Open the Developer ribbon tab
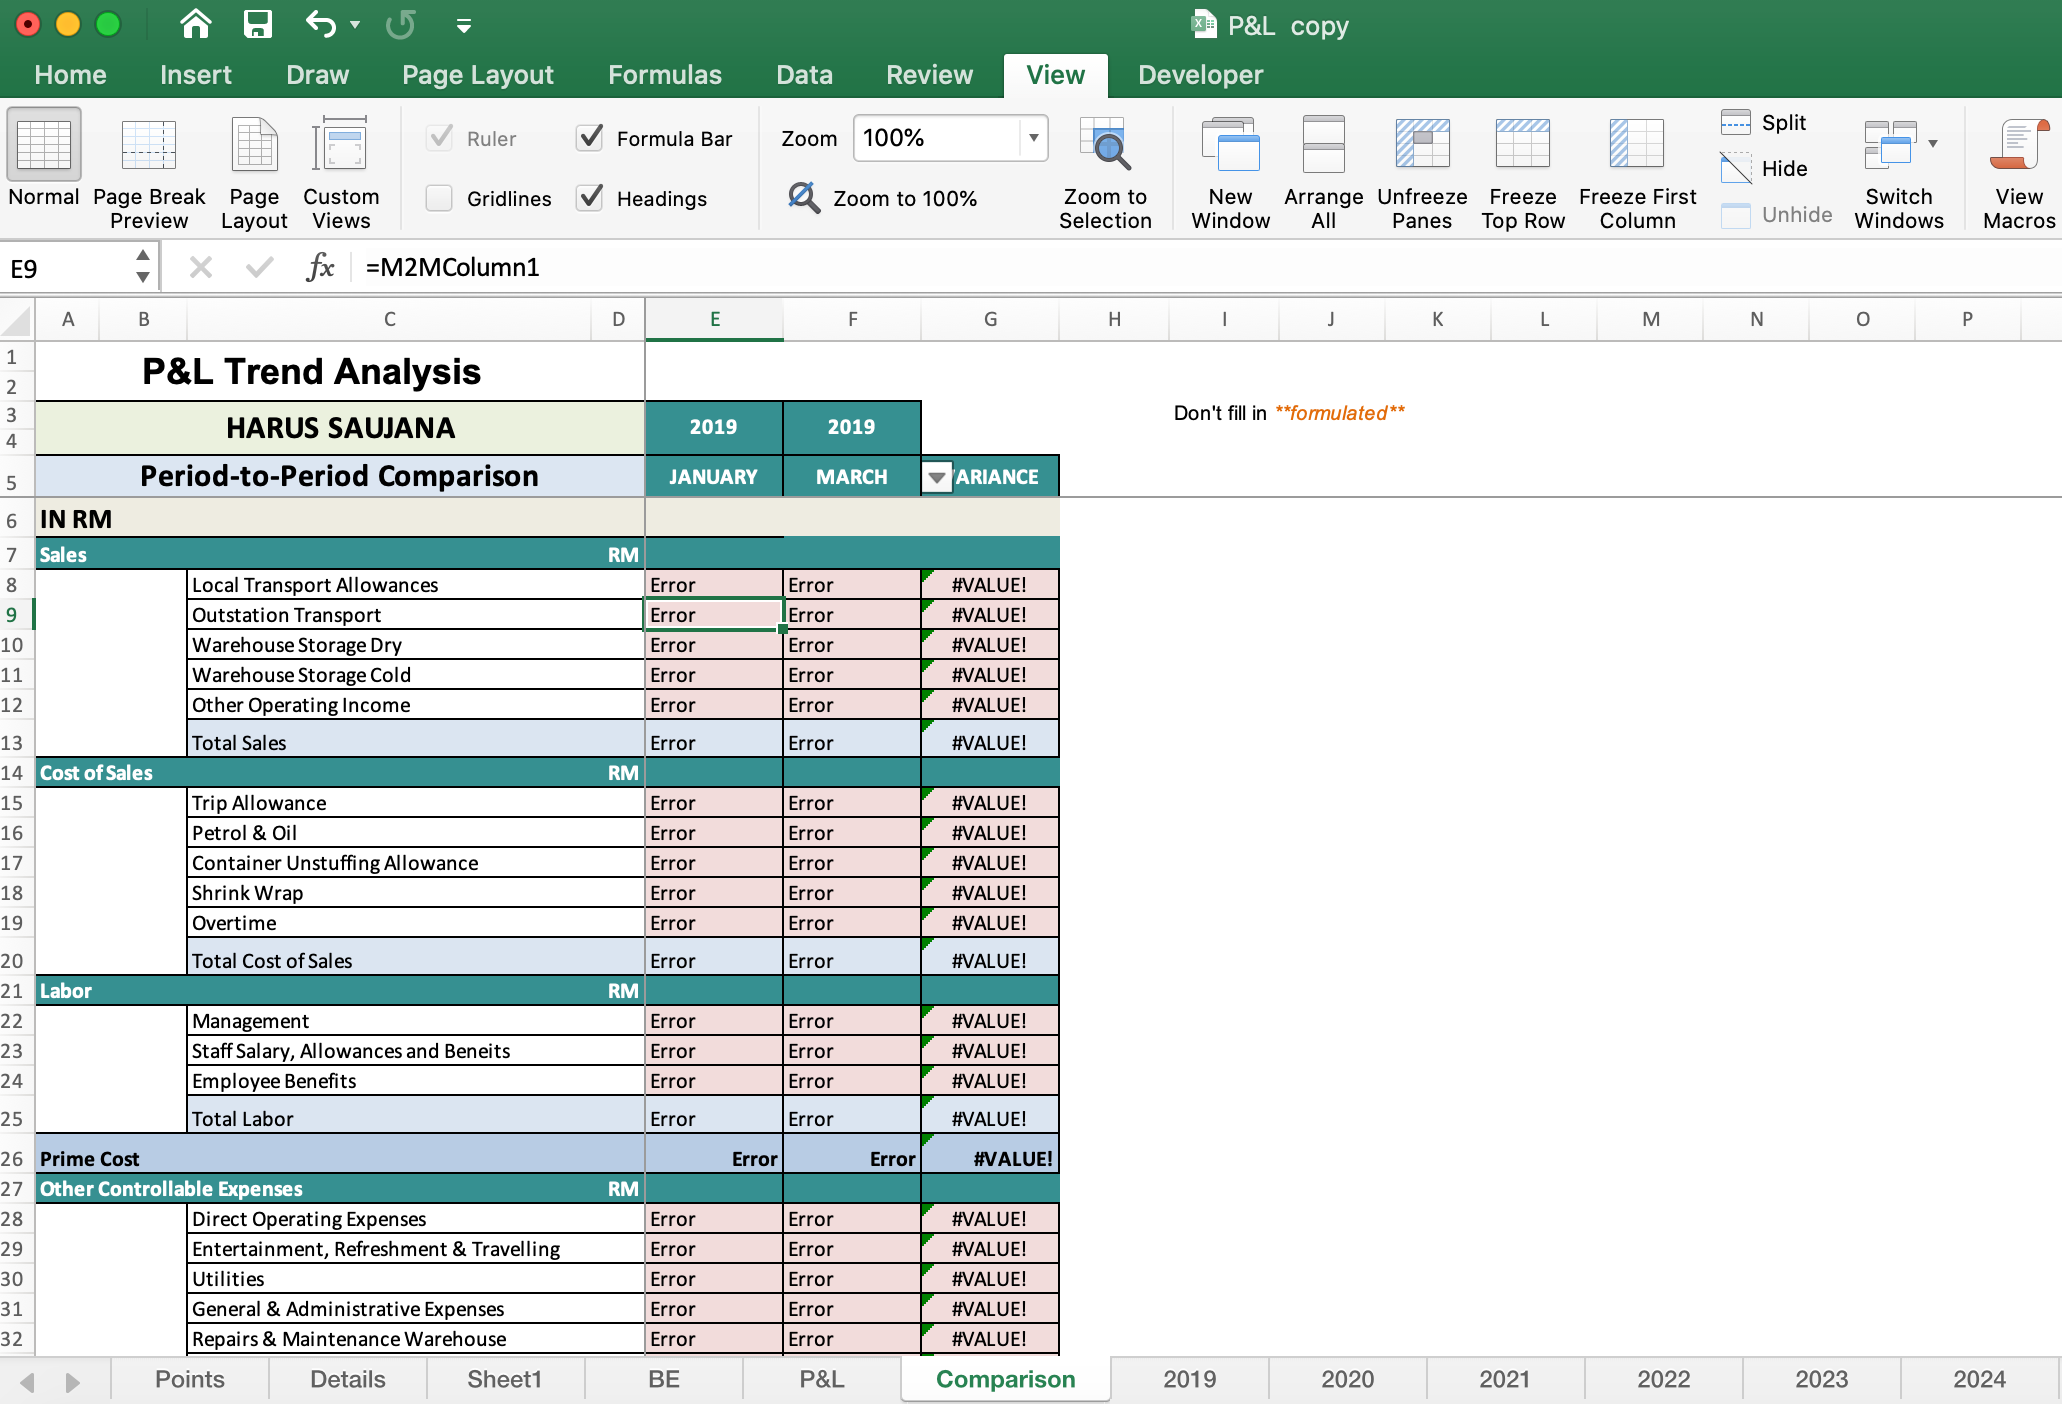Viewport: 2062px width, 1404px height. click(x=1200, y=75)
